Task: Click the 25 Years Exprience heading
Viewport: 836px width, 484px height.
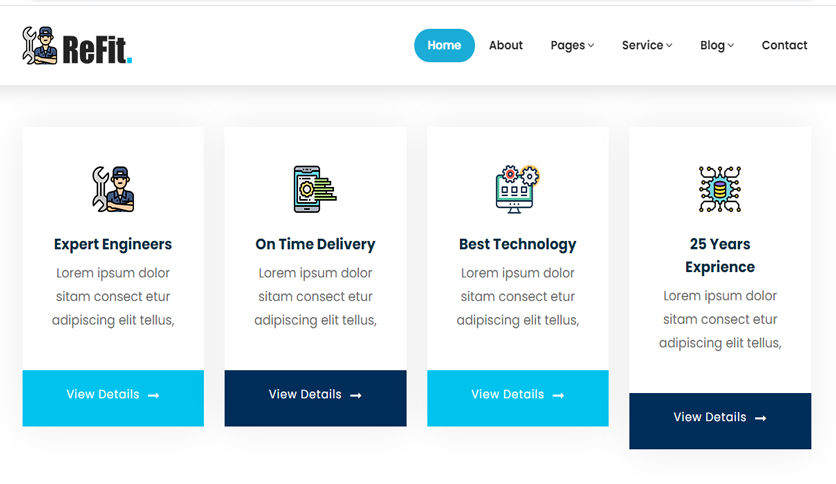Action: pos(720,255)
